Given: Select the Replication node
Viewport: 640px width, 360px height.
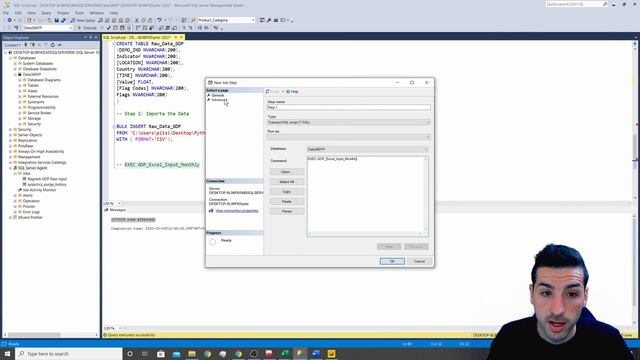Looking at the screenshot, I should pos(27,140).
